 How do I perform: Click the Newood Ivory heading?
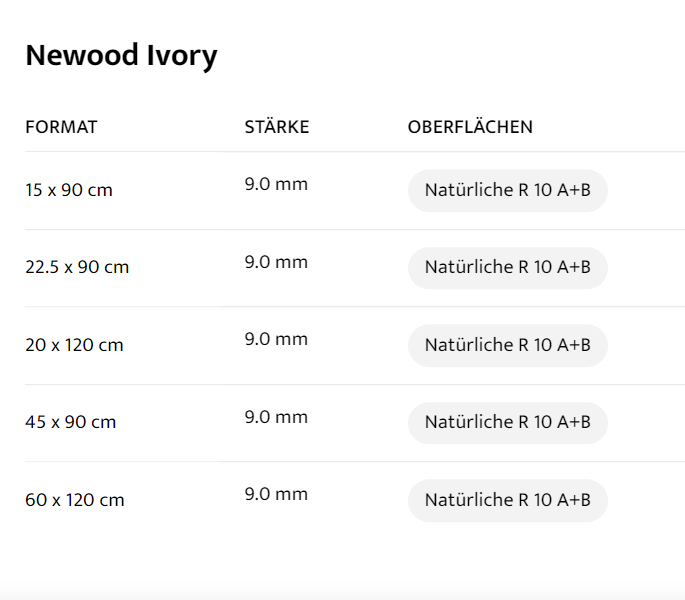click(121, 55)
